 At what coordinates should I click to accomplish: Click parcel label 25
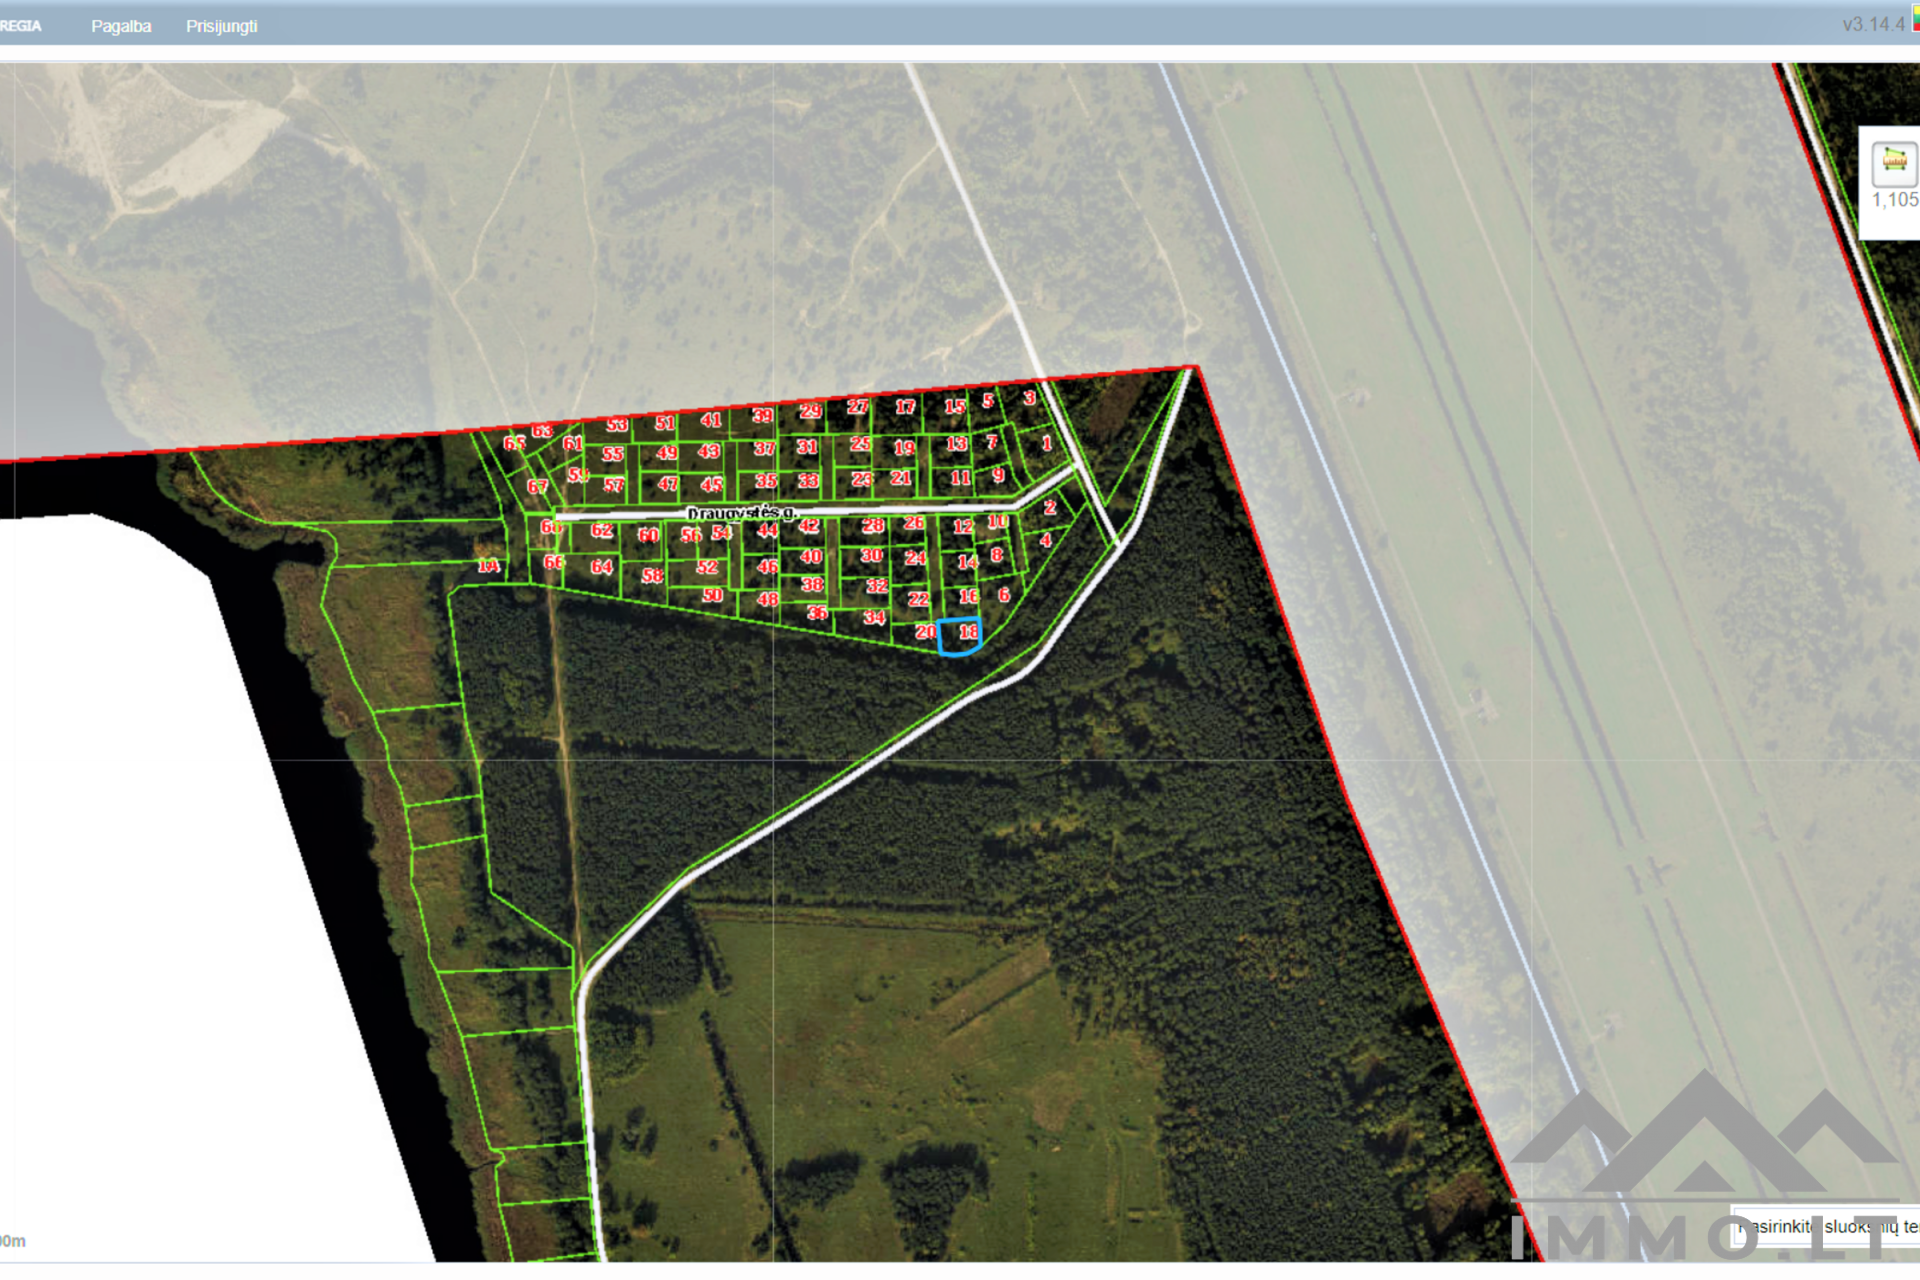pos(860,444)
